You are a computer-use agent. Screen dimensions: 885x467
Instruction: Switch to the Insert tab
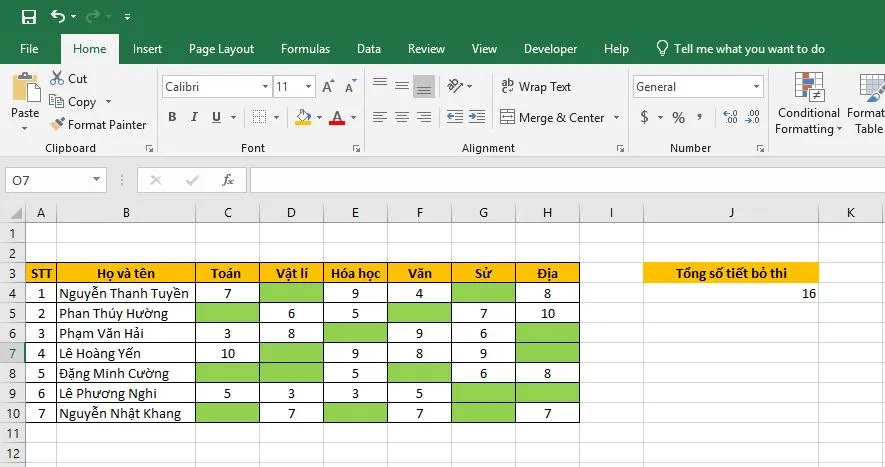point(147,49)
